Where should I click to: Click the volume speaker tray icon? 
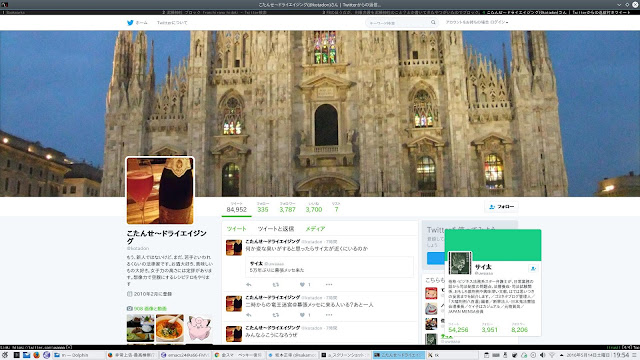click(x=542, y=355)
